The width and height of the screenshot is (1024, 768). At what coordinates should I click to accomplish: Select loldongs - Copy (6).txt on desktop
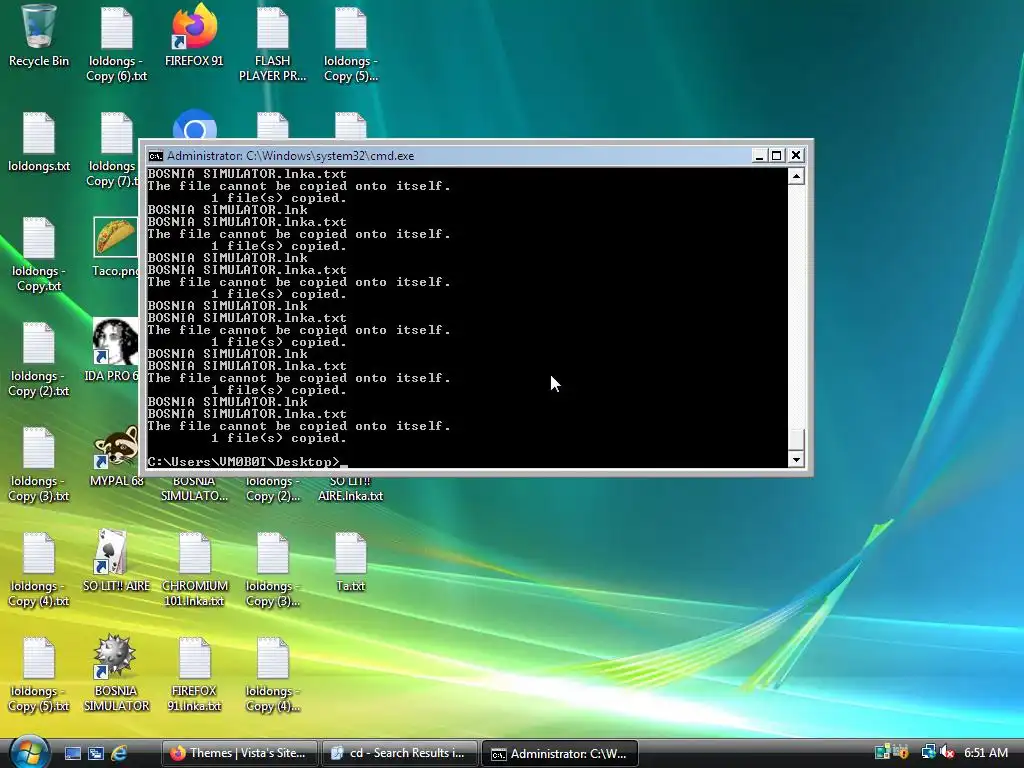tap(116, 44)
